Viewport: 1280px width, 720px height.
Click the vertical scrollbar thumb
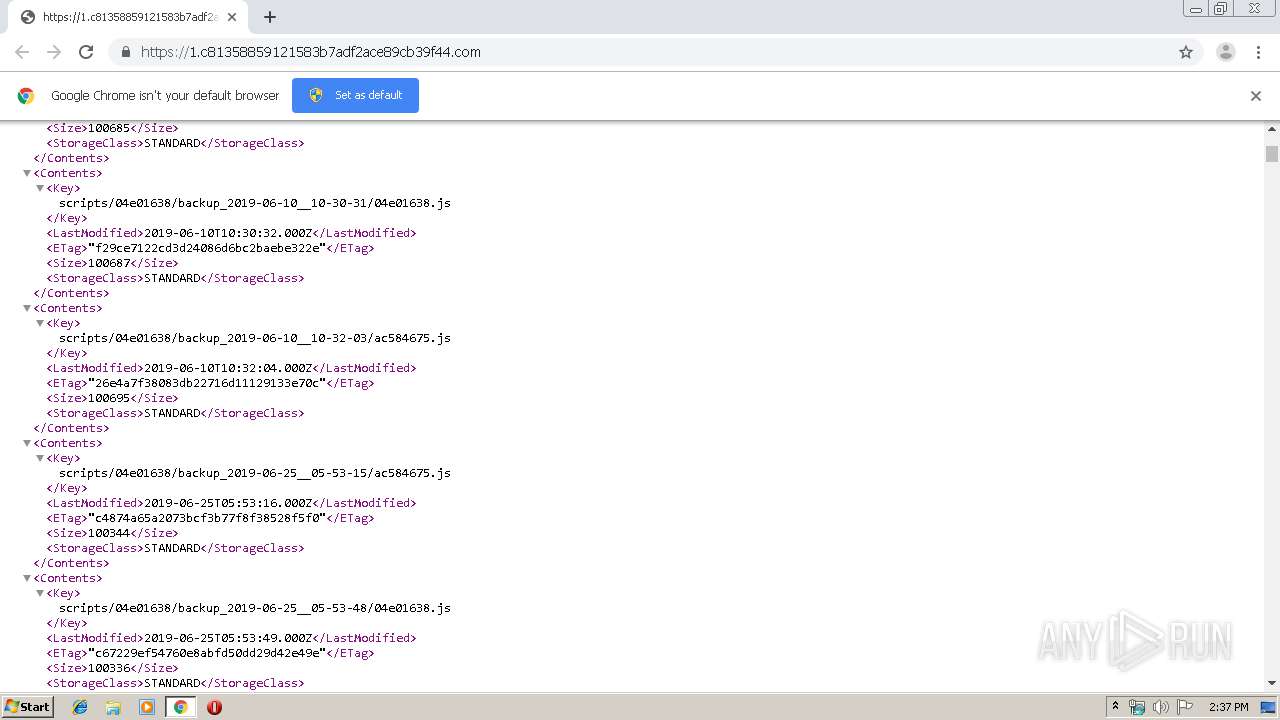click(1272, 153)
